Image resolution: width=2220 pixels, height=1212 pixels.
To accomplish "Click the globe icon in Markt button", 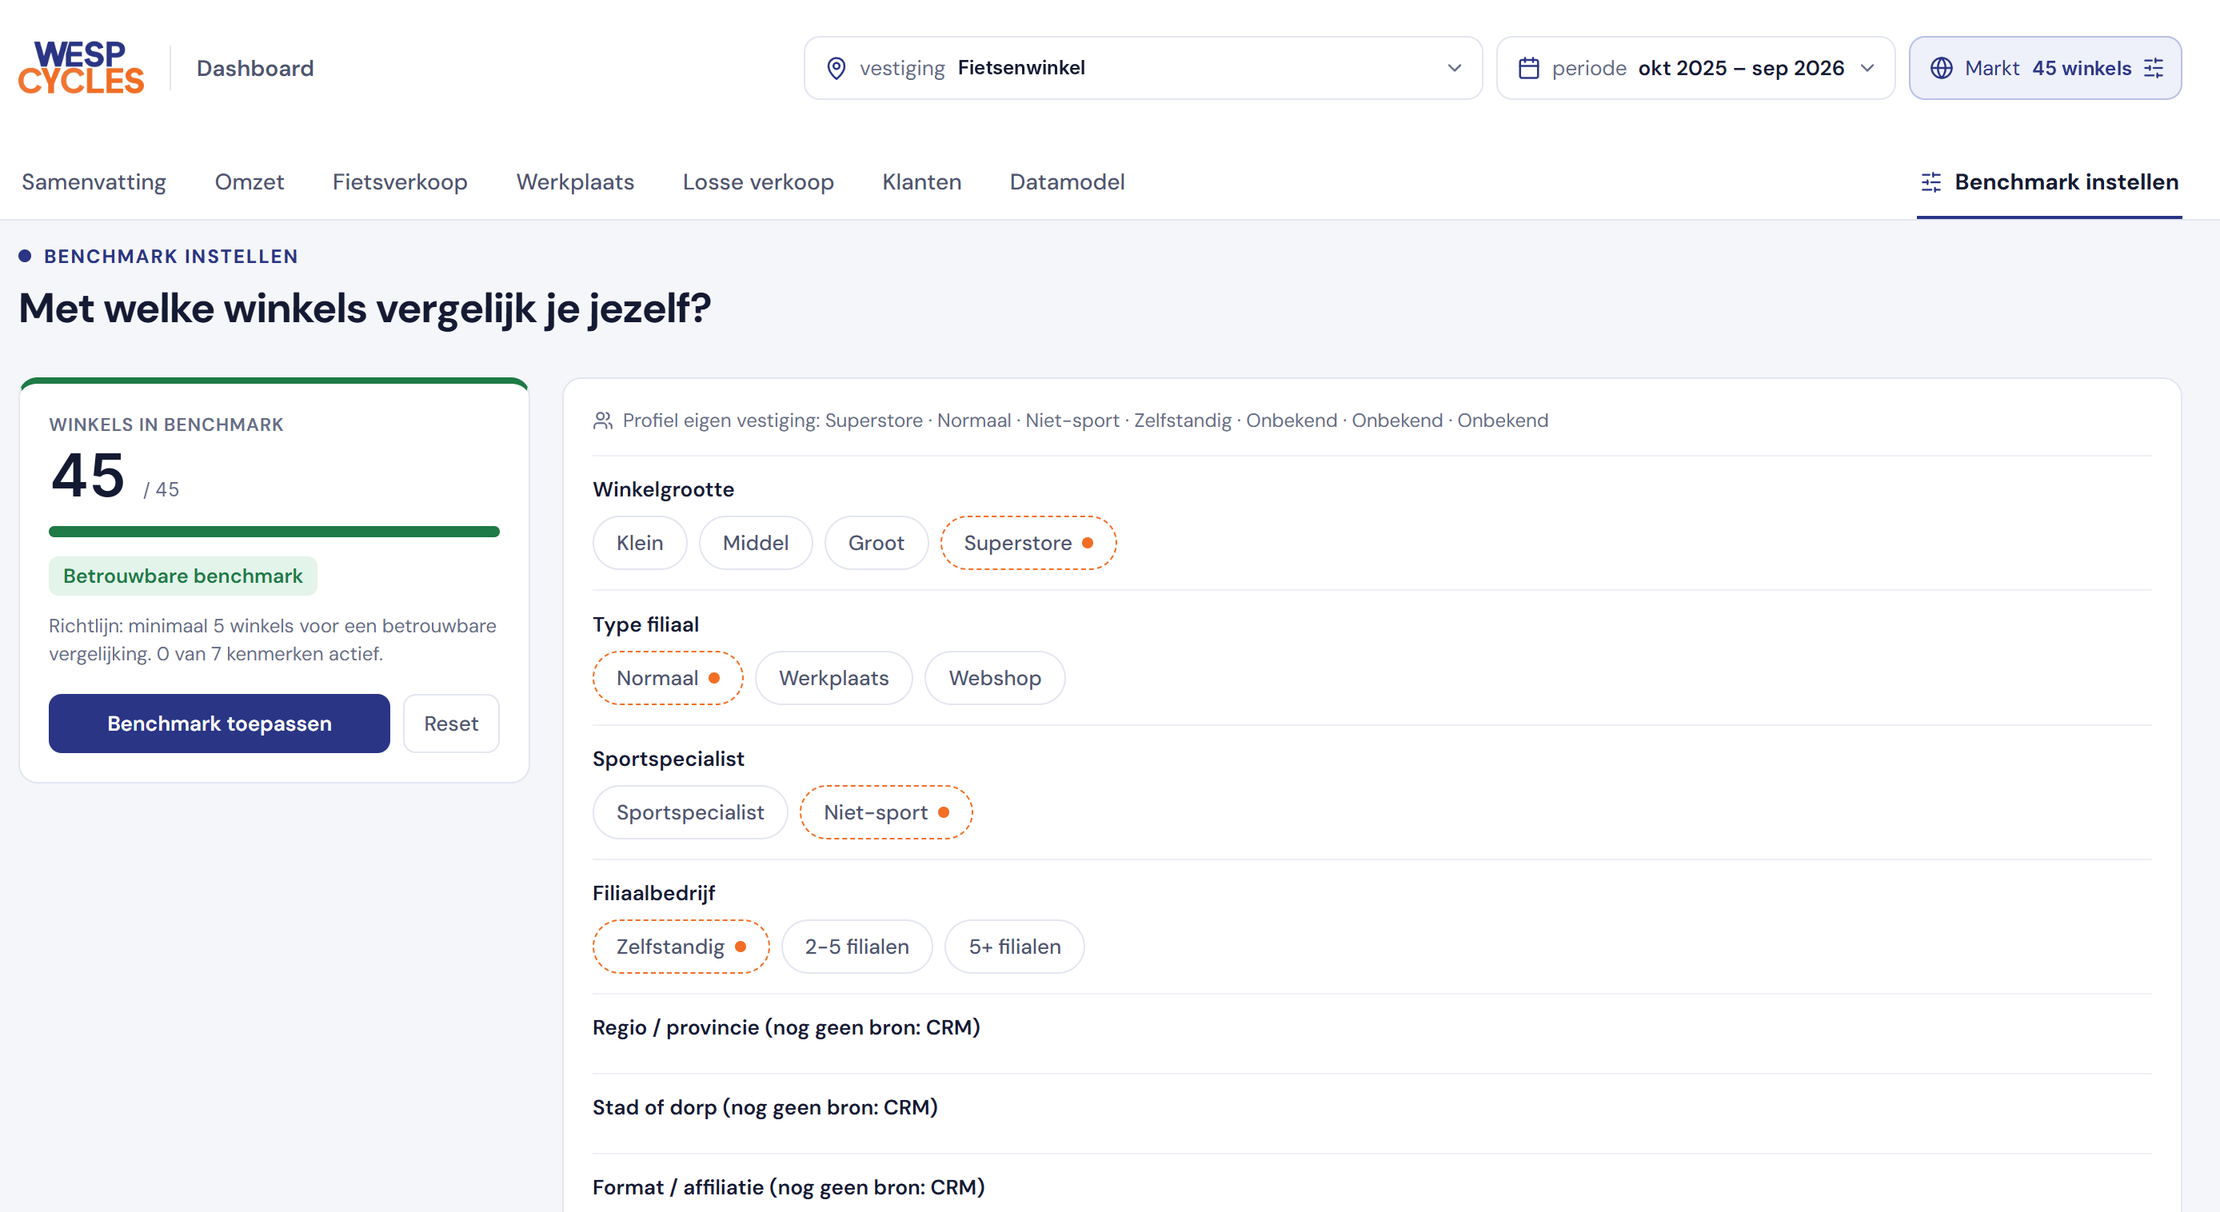I will pos(1941,68).
